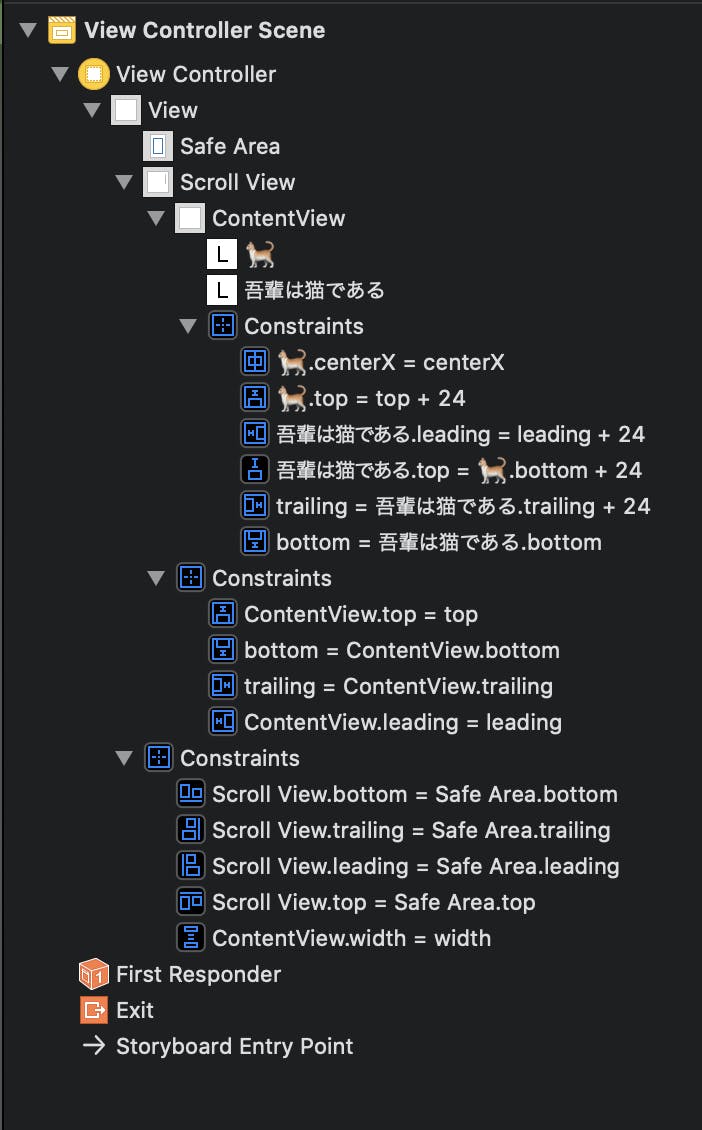The height and width of the screenshot is (1130, 702).
Task: Click the Safe Area icon
Action: tap(157, 146)
